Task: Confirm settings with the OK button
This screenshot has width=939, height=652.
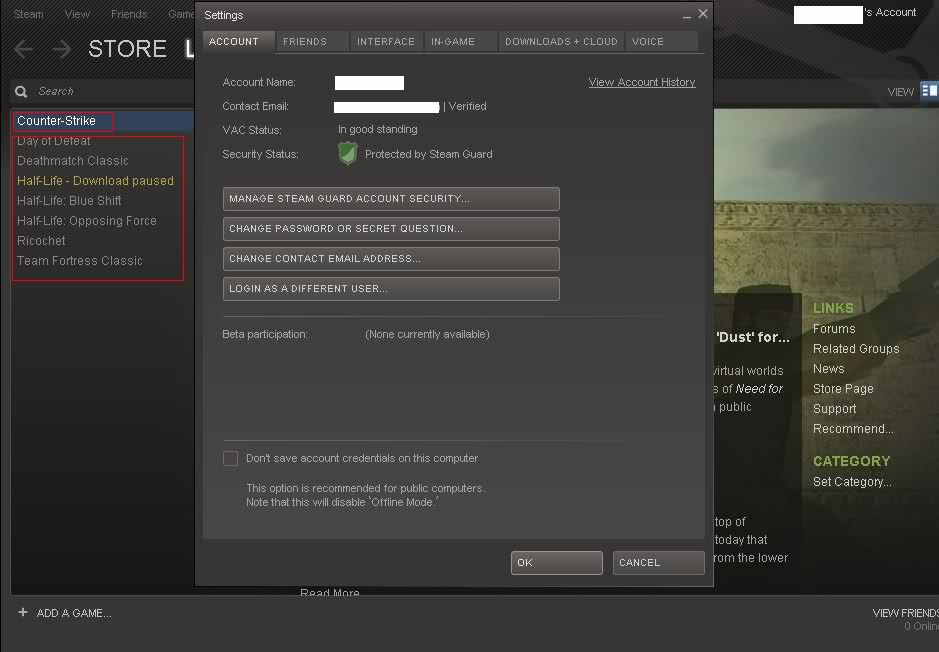Action: coord(557,563)
